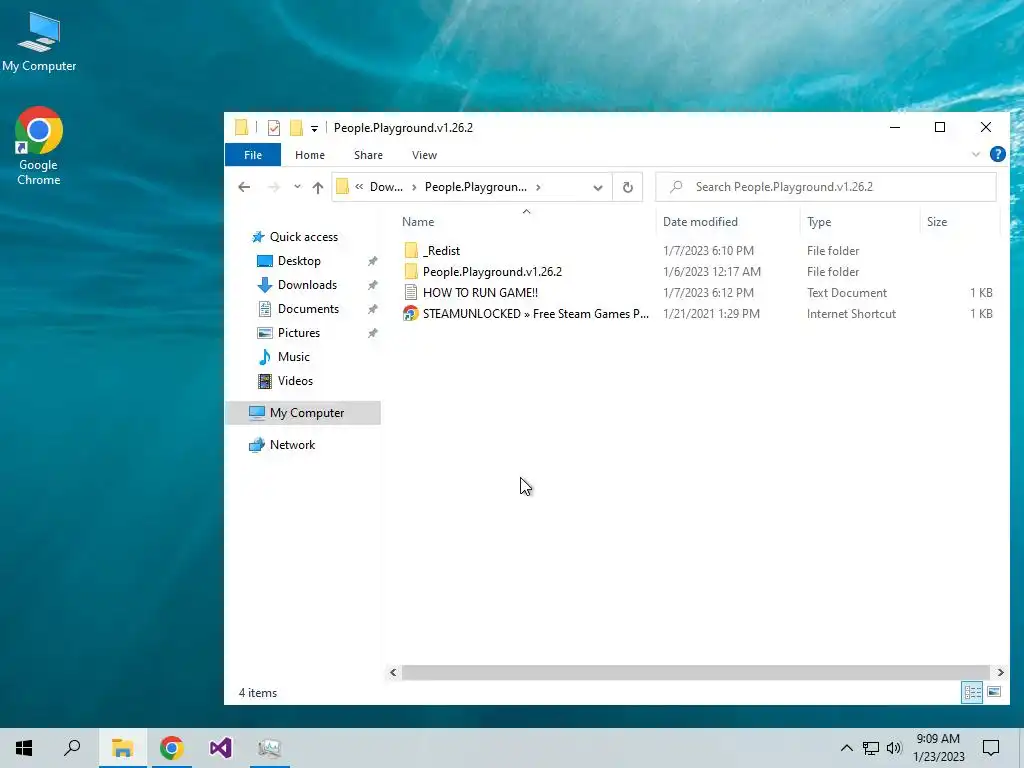Open the Customize Quick Access Toolbar arrow
1024x768 pixels.
click(x=314, y=129)
